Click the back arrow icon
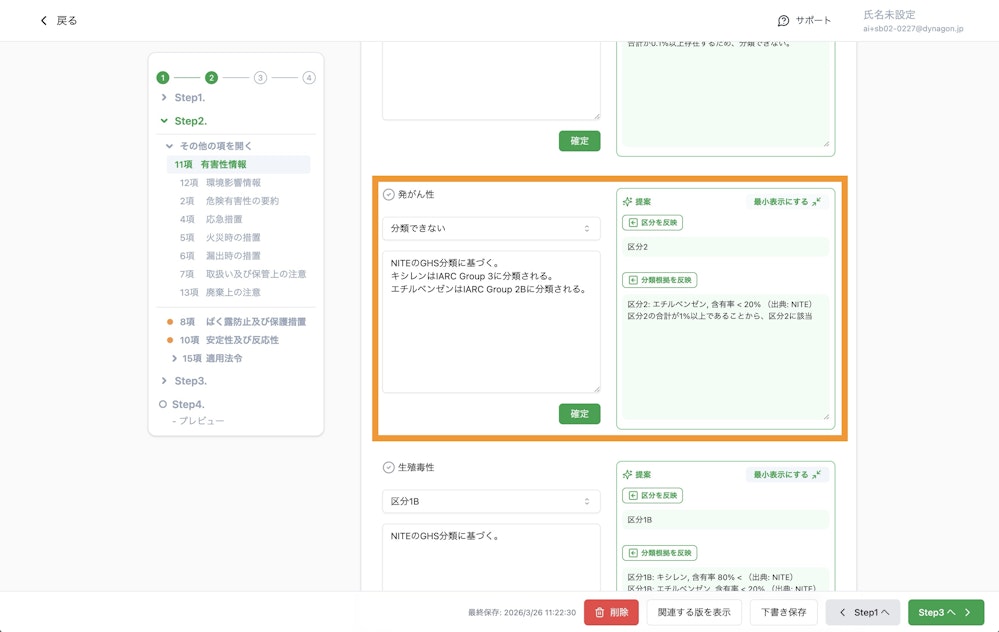Image resolution: width=999 pixels, height=632 pixels. pos(43,21)
